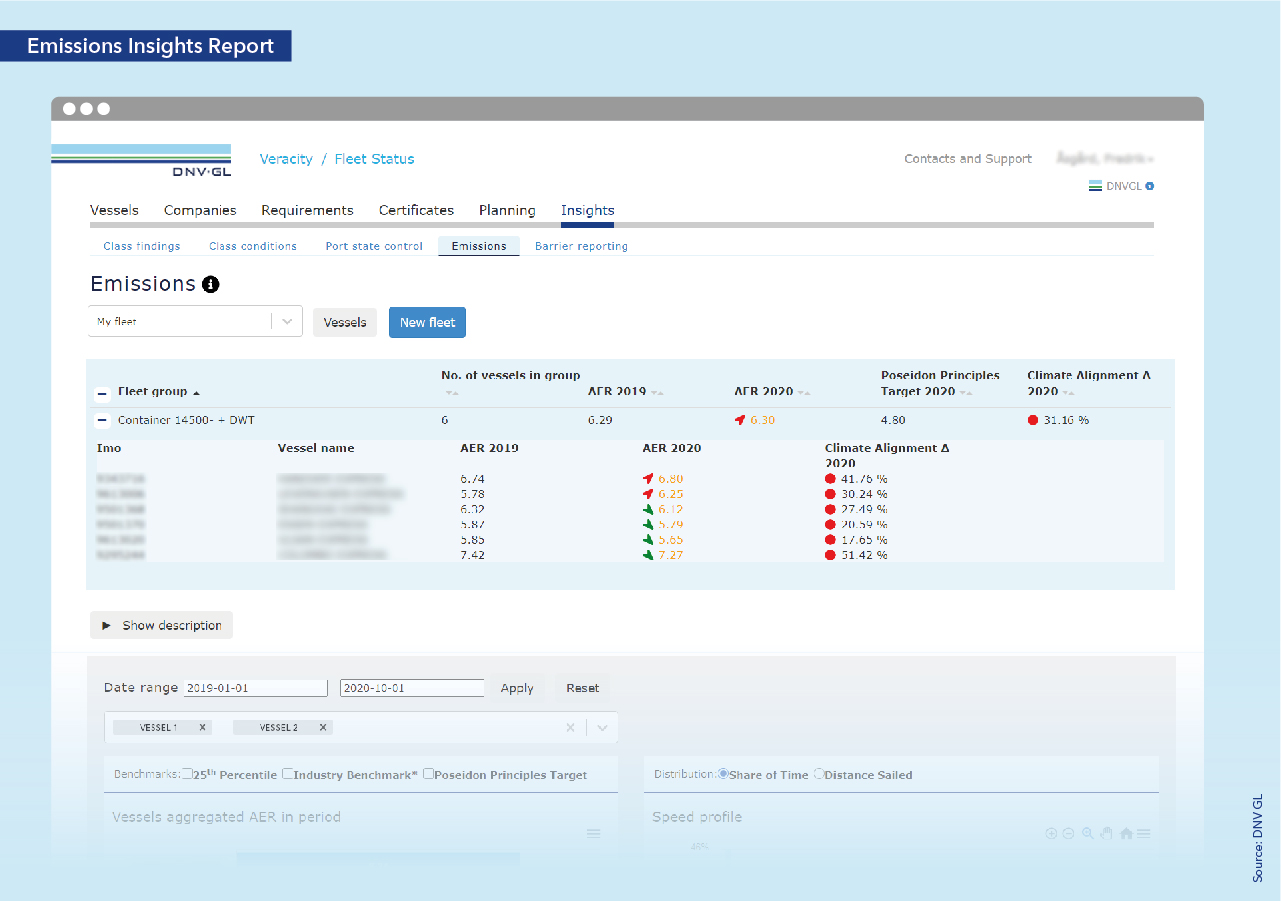Image resolution: width=1281 pixels, height=901 pixels.
Task: Select the pan hand tool on Speed profile
Action: tap(1106, 833)
